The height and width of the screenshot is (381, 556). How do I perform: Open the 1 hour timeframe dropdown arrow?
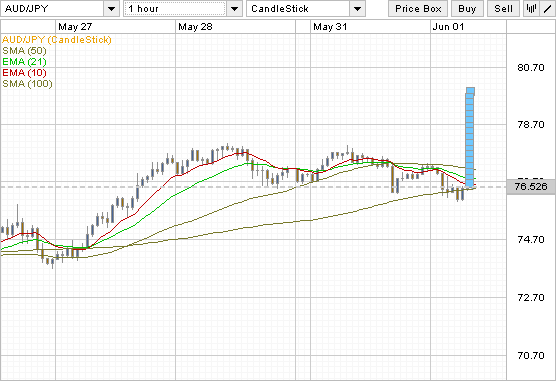pyautogui.click(x=234, y=9)
